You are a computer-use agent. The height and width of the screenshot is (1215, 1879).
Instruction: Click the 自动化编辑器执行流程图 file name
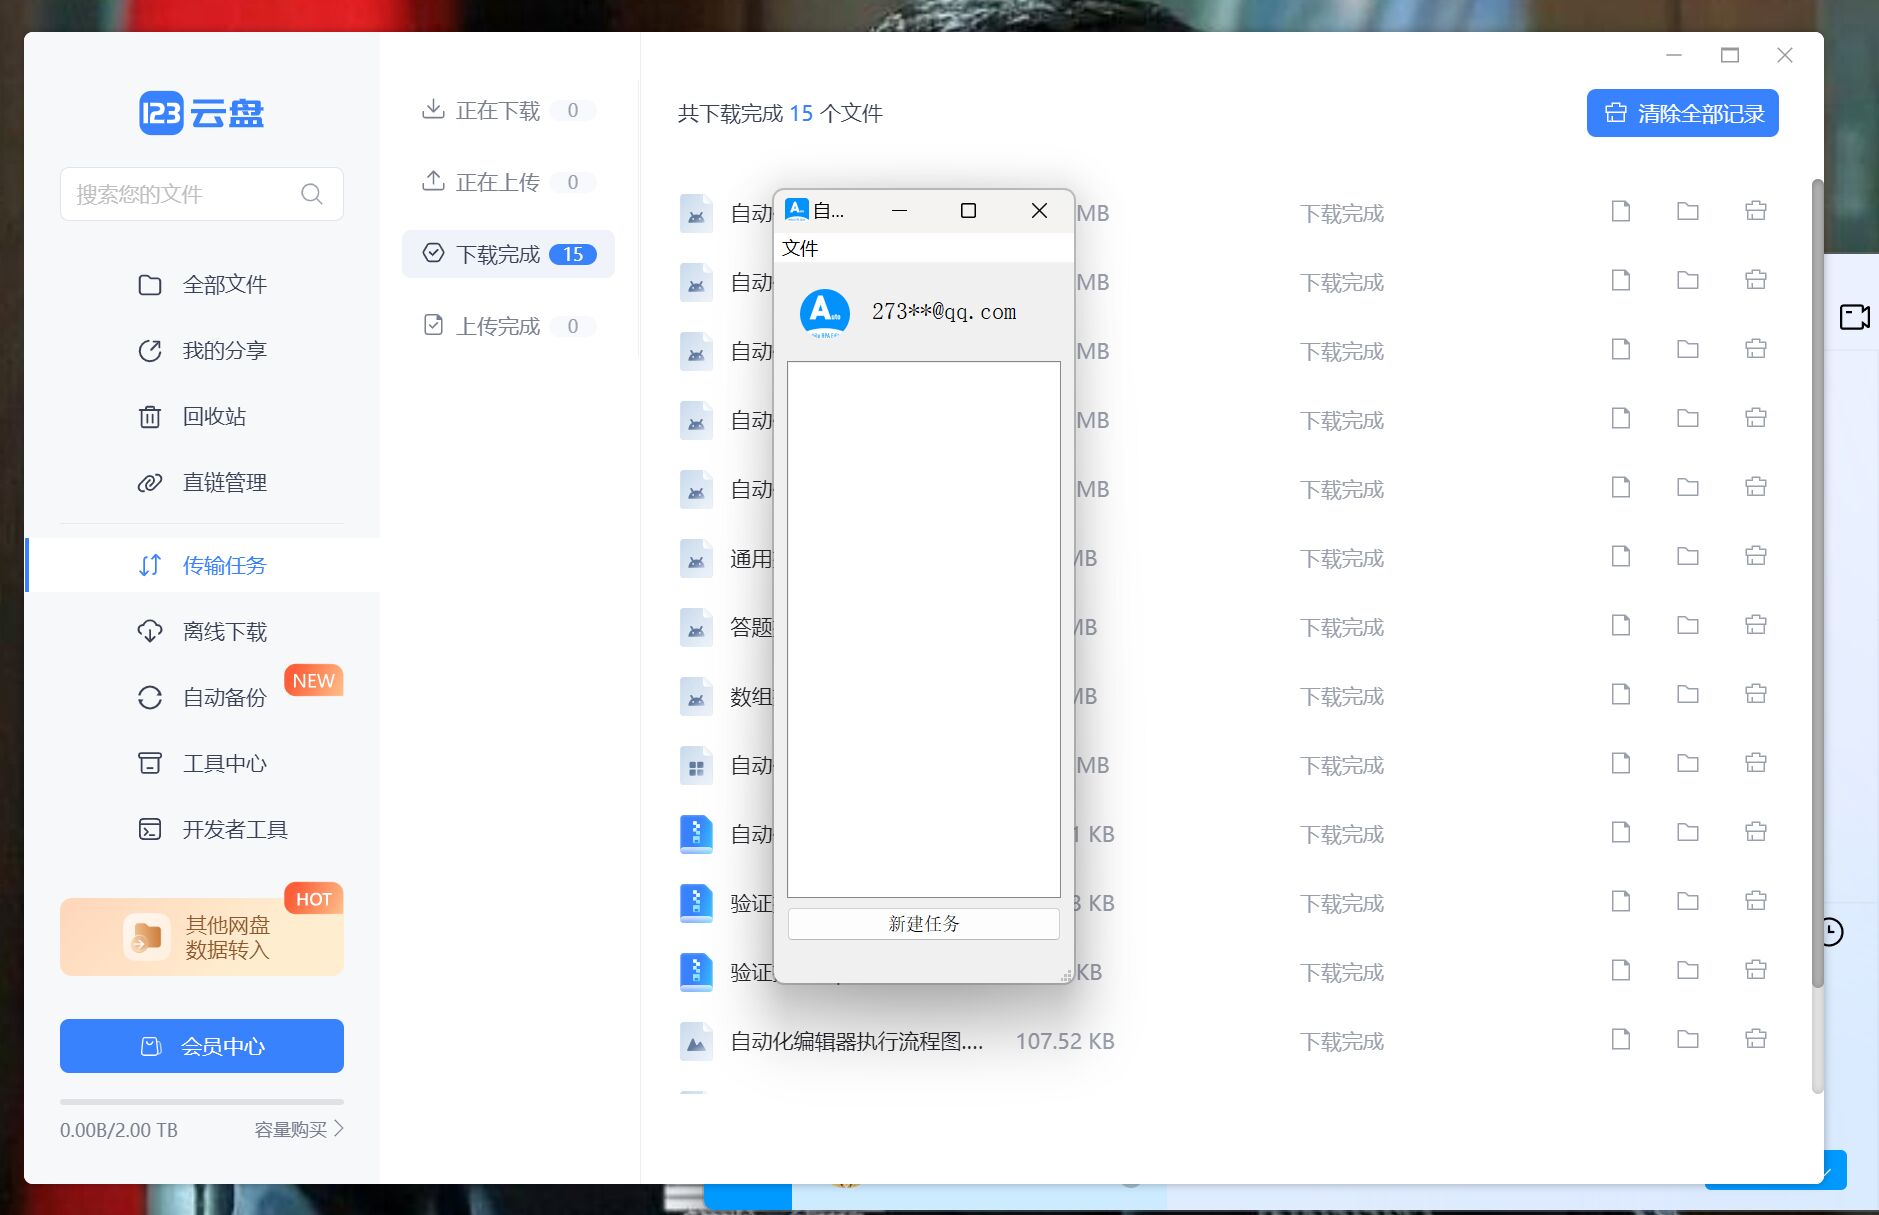pos(856,1041)
